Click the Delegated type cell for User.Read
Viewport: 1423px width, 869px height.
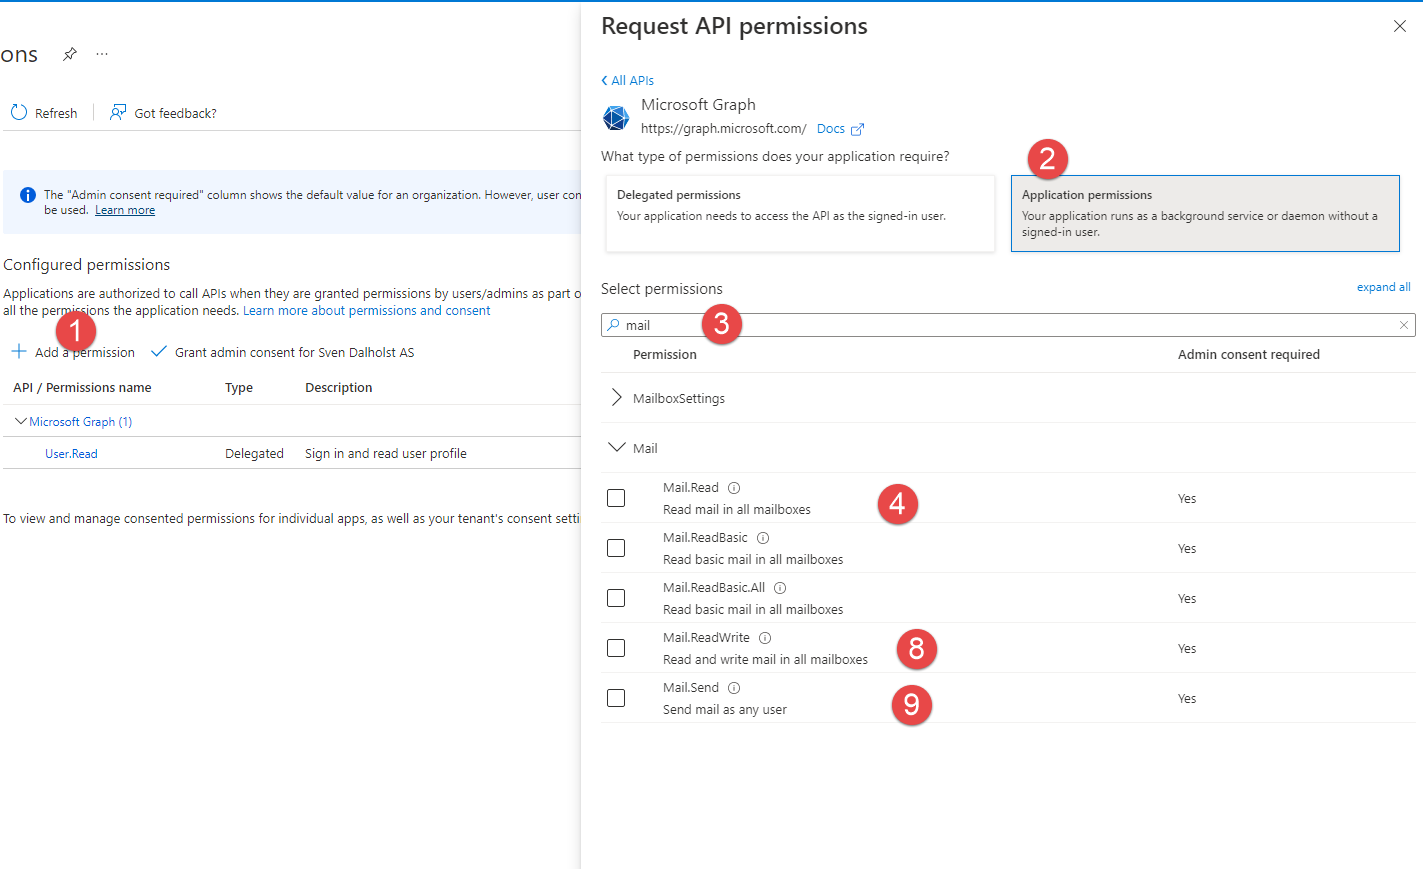click(254, 454)
